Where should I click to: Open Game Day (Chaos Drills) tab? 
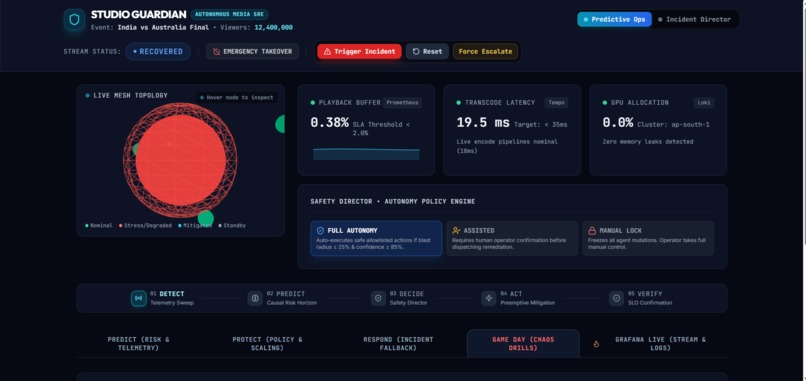pos(523,343)
